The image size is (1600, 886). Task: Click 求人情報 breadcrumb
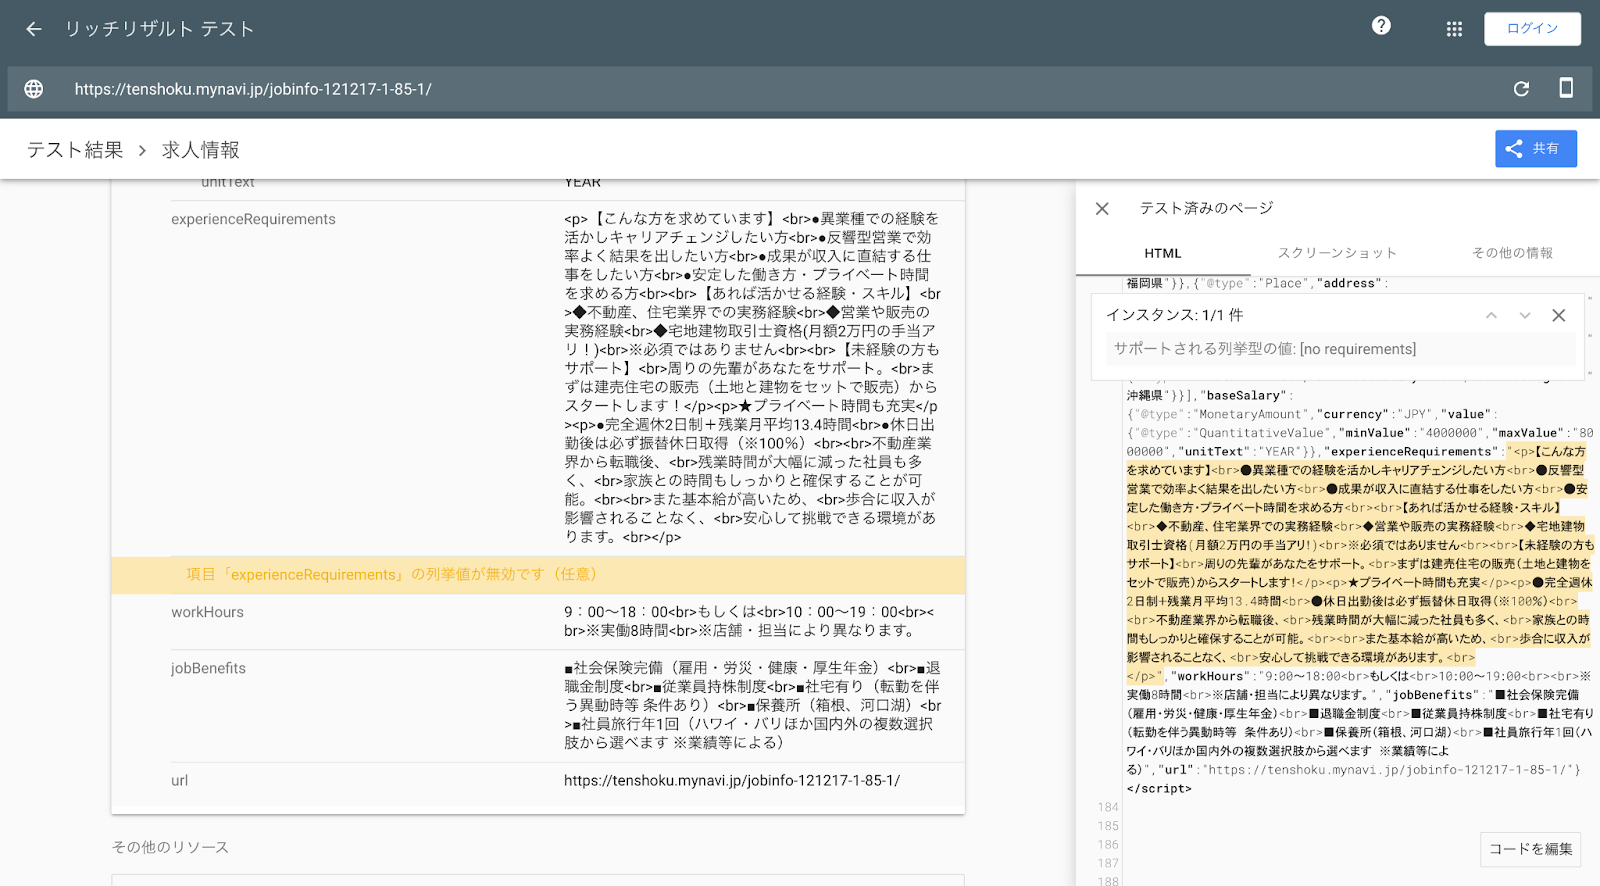pyautogui.click(x=201, y=150)
